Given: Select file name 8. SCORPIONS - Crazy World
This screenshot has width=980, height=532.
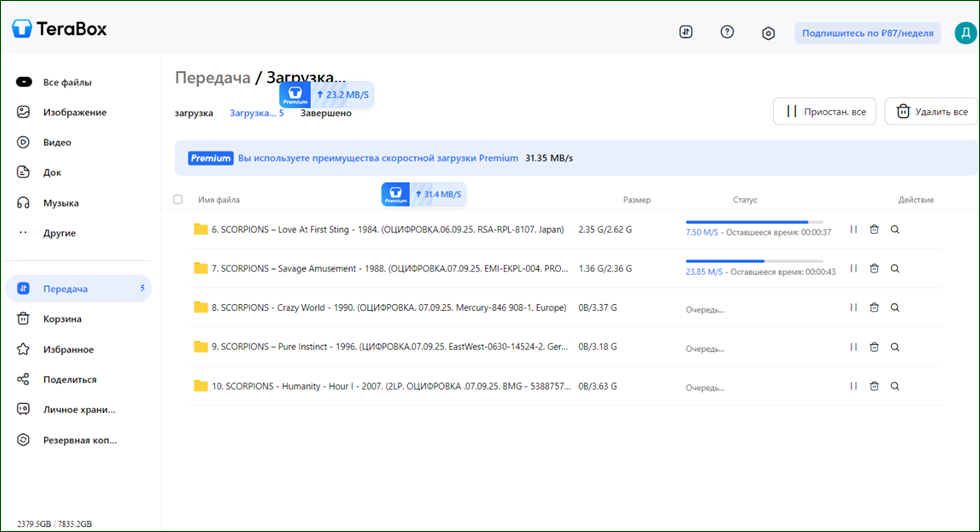Looking at the screenshot, I should tap(389, 308).
